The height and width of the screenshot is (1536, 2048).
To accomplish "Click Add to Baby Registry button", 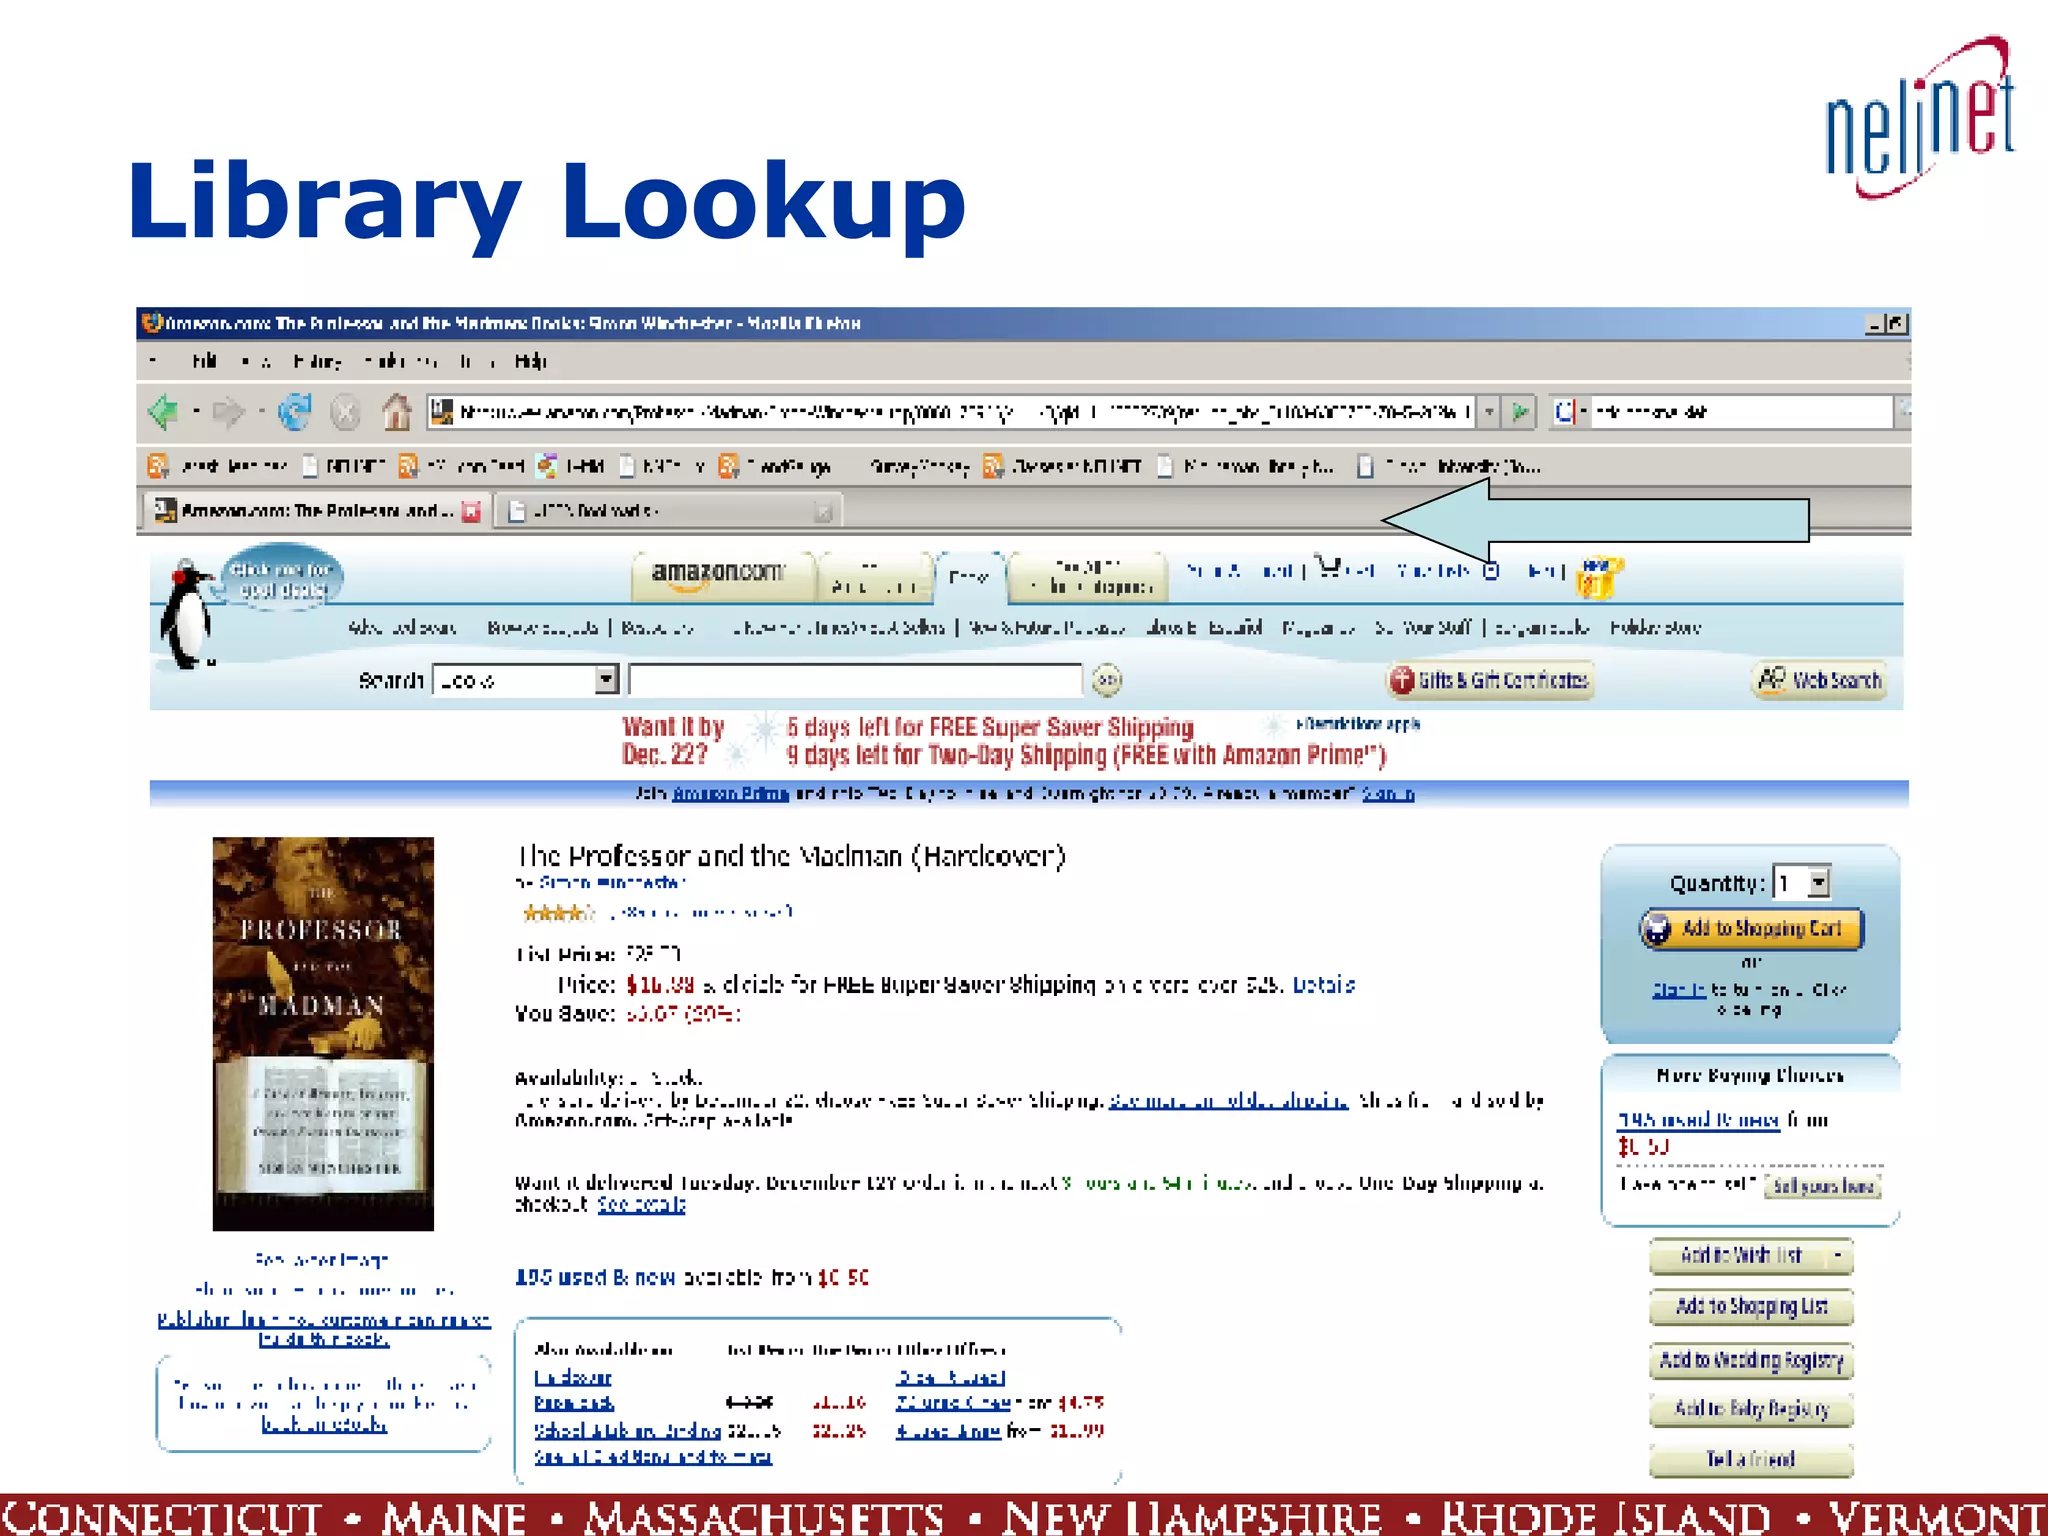I will pyautogui.click(x=1751, y=1409).
